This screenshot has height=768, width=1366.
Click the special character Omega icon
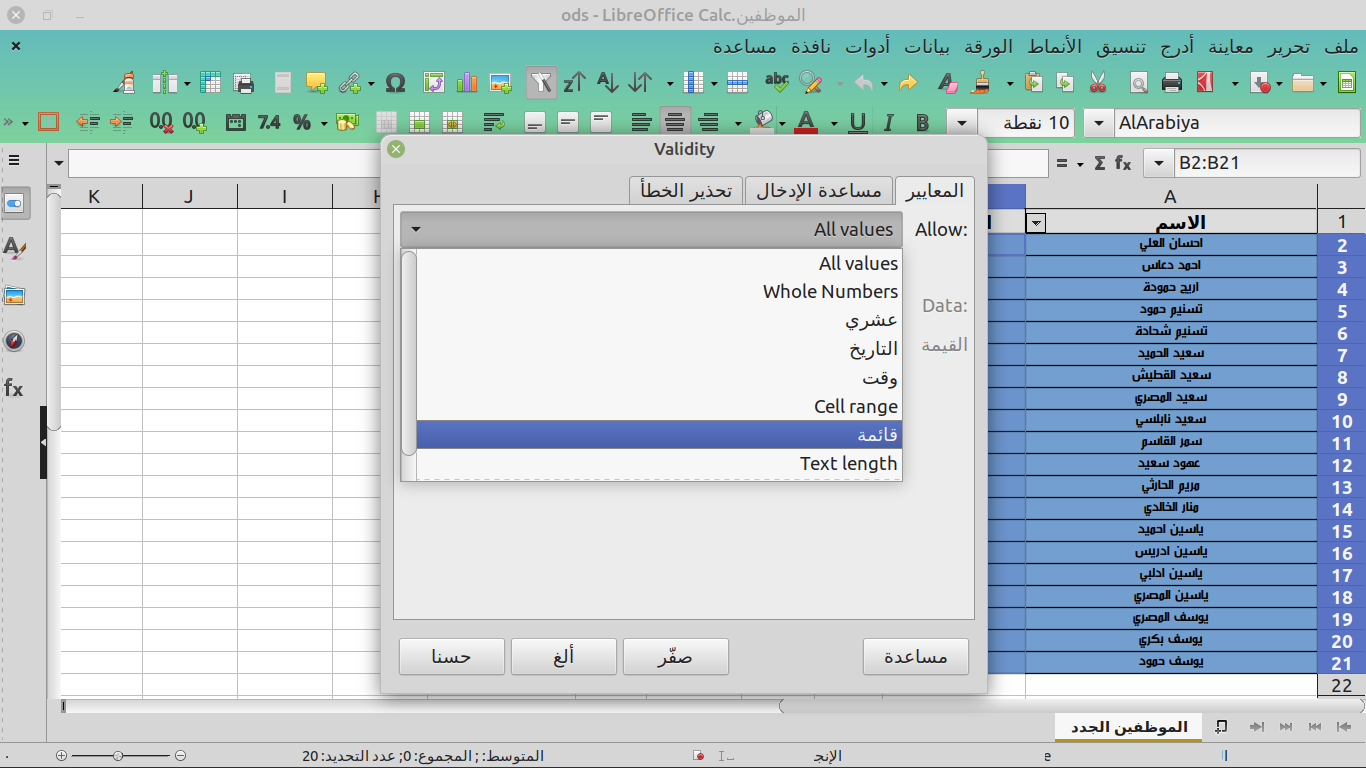[395, 83]
